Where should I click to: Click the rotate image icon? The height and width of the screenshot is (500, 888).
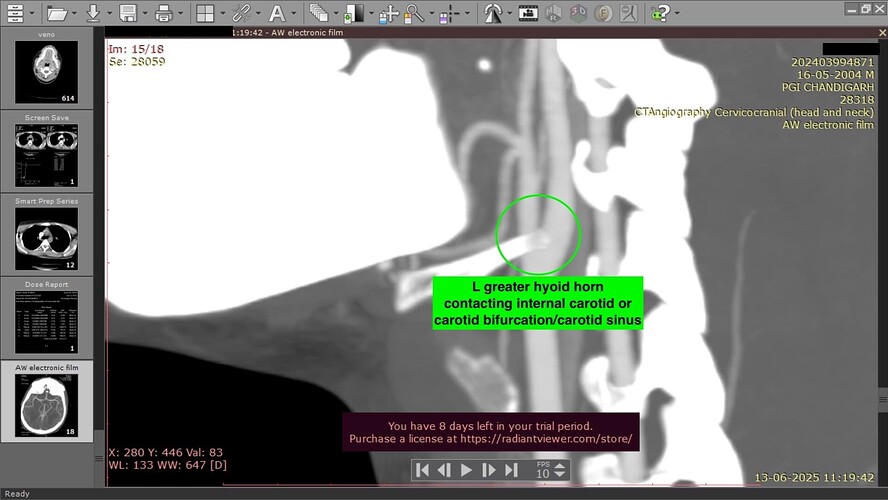(x=493, y=12)
